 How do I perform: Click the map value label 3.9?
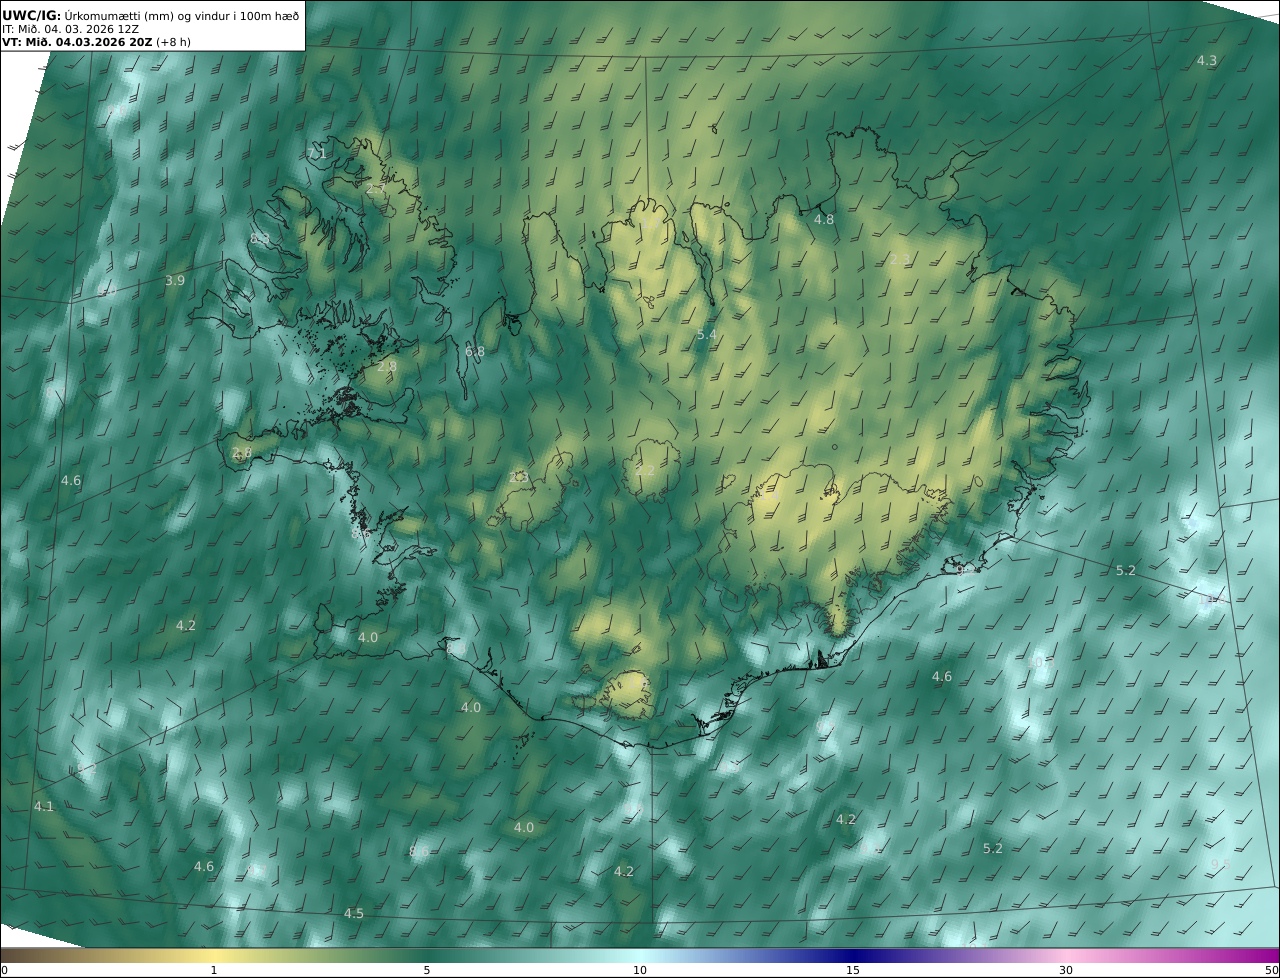coord(174,281)
